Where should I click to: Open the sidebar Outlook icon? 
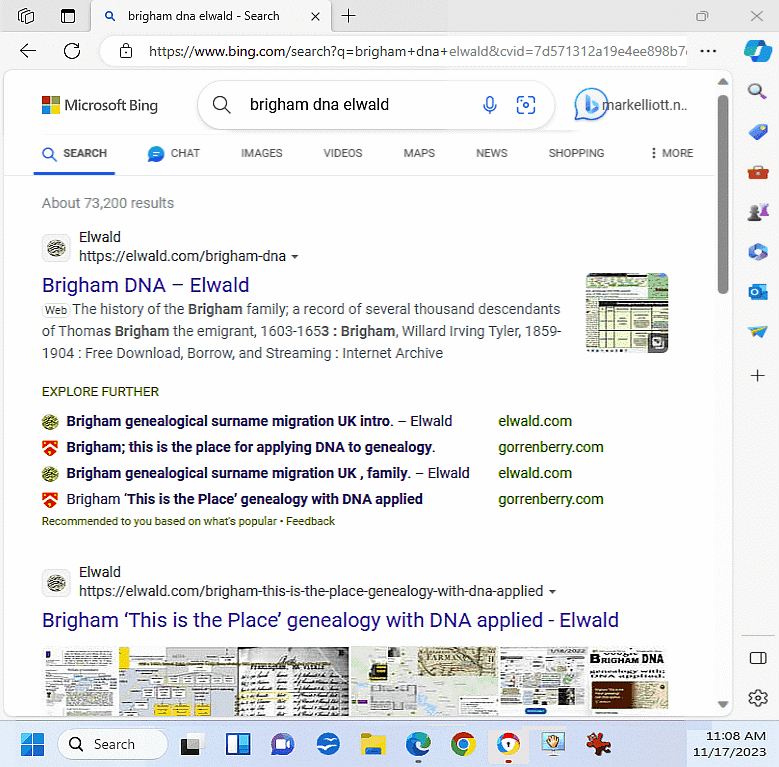click(758, 292)
